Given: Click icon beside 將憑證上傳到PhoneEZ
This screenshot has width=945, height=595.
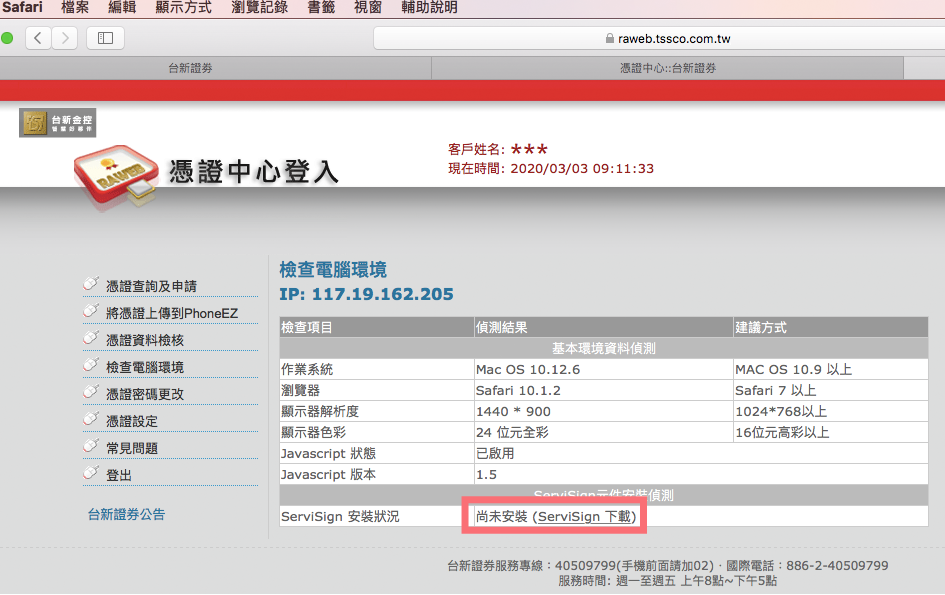Looking at the screenshot, I should click(91, 310).
